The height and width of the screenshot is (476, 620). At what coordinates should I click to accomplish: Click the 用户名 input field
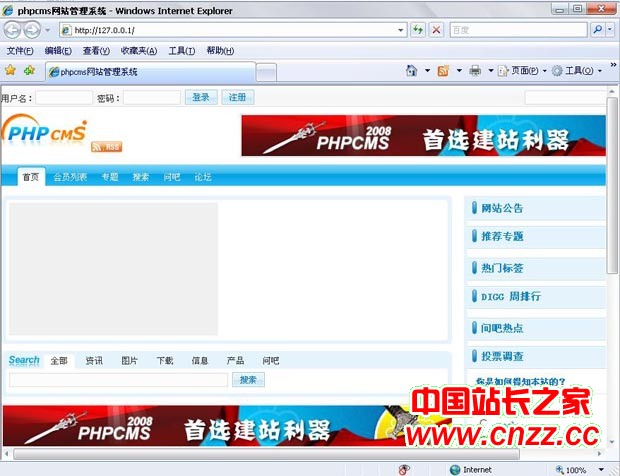pyautogui.click(x=64, y=98)
